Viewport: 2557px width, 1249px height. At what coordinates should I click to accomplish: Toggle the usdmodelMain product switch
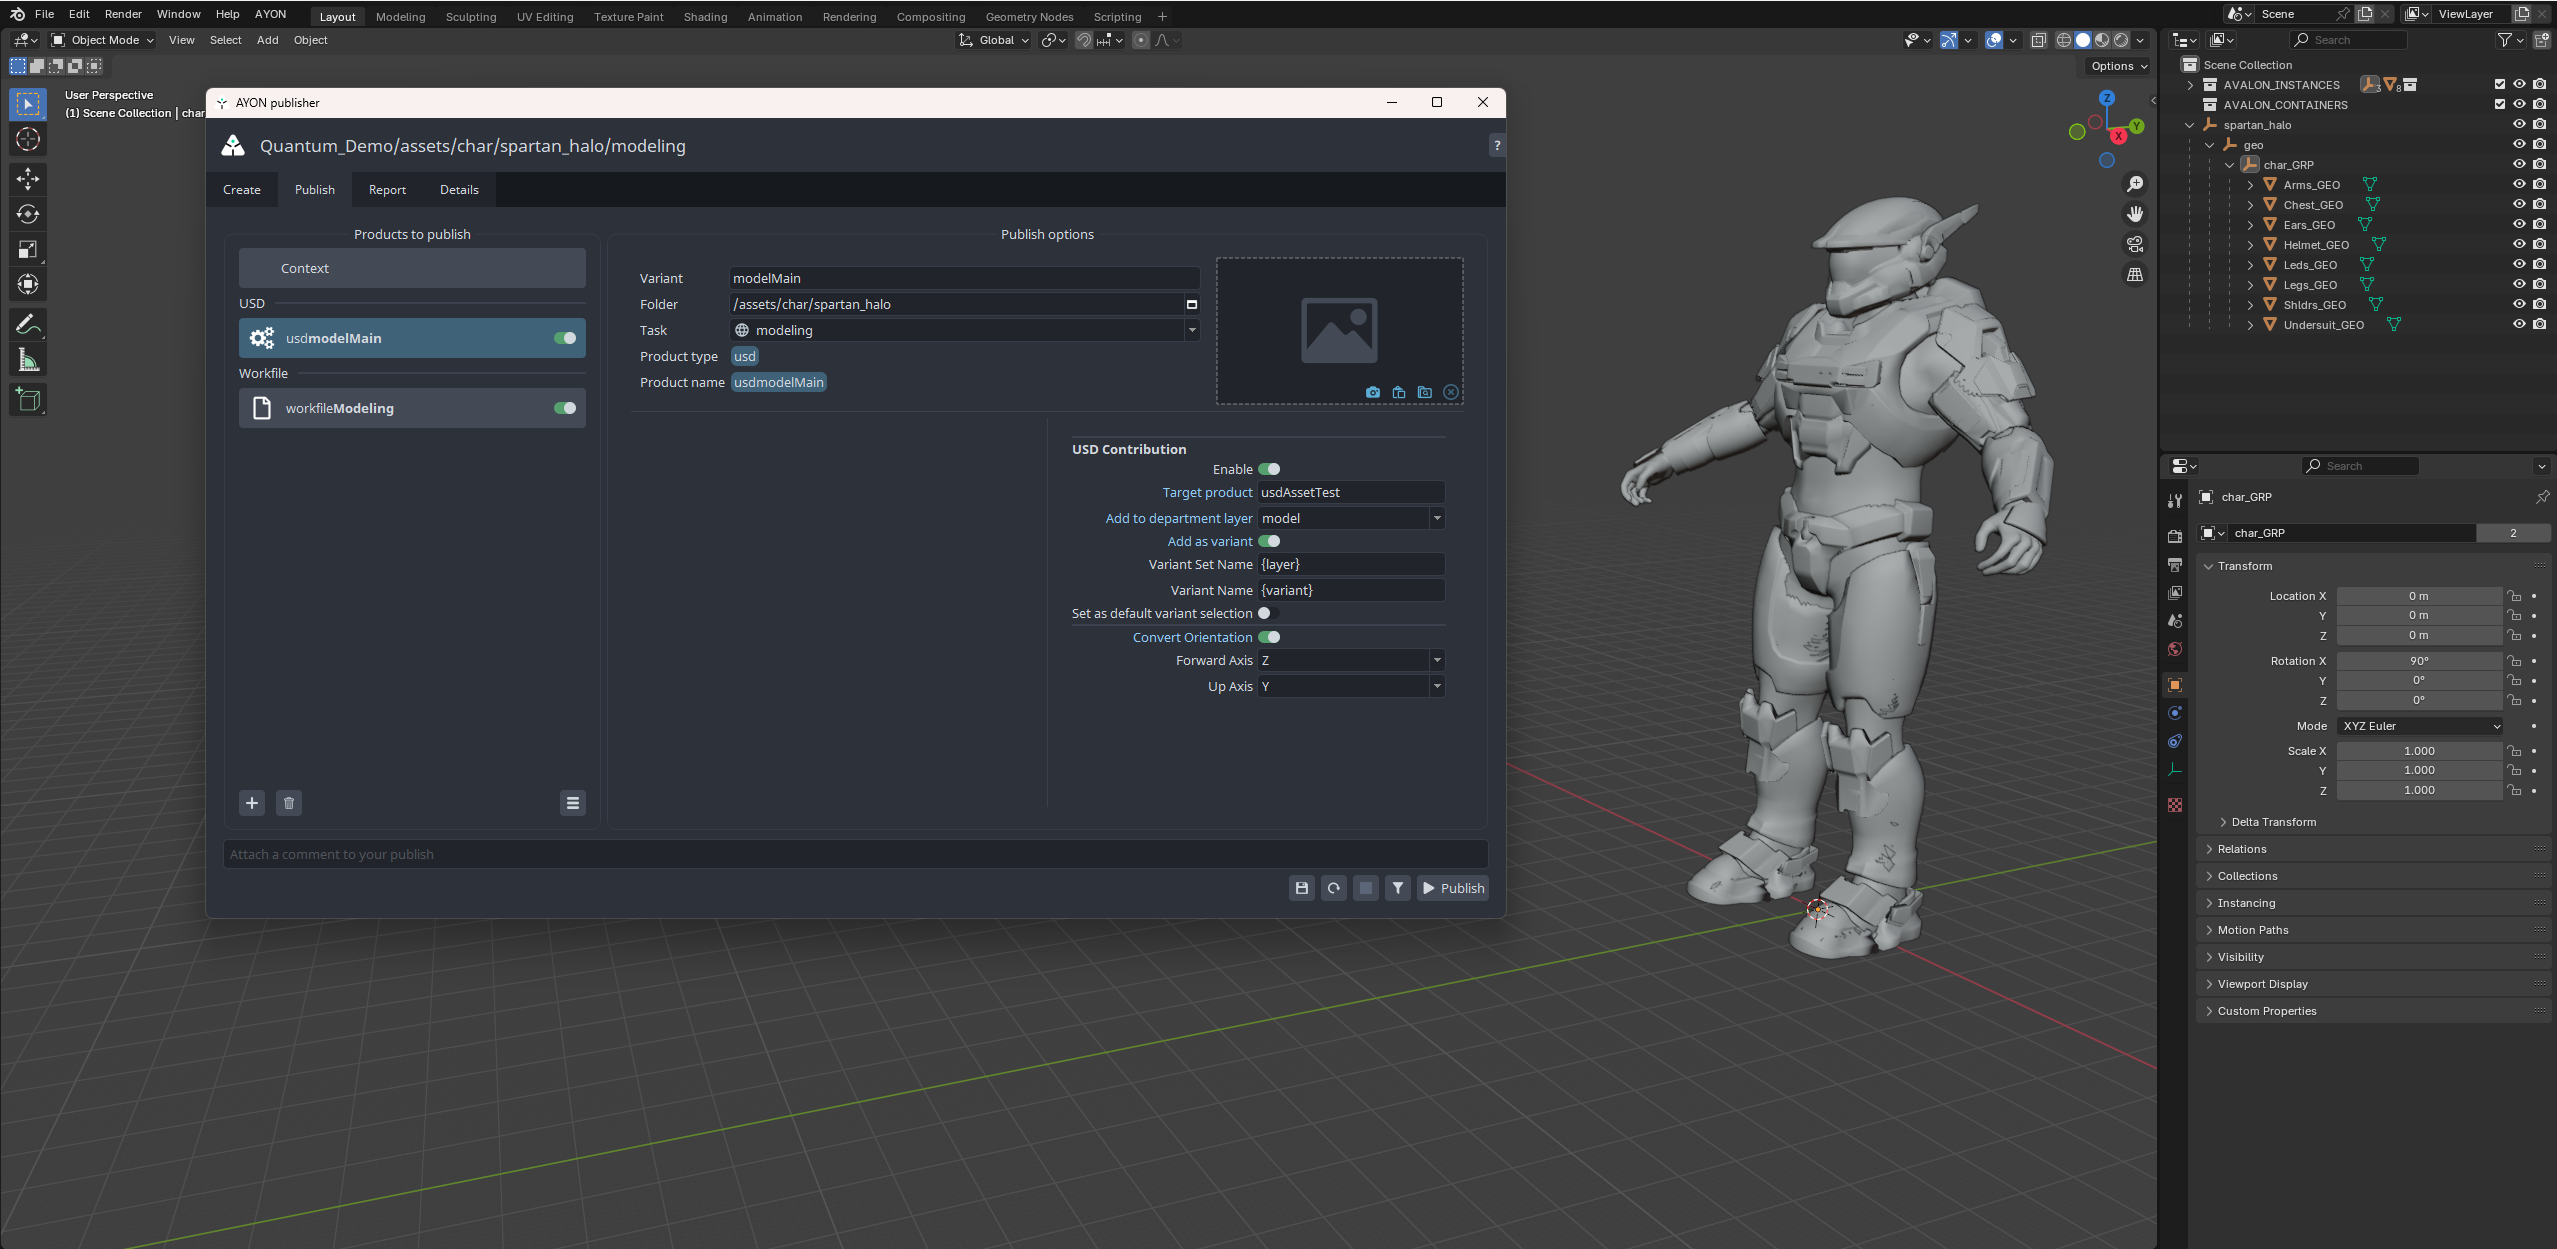(565, 338)
